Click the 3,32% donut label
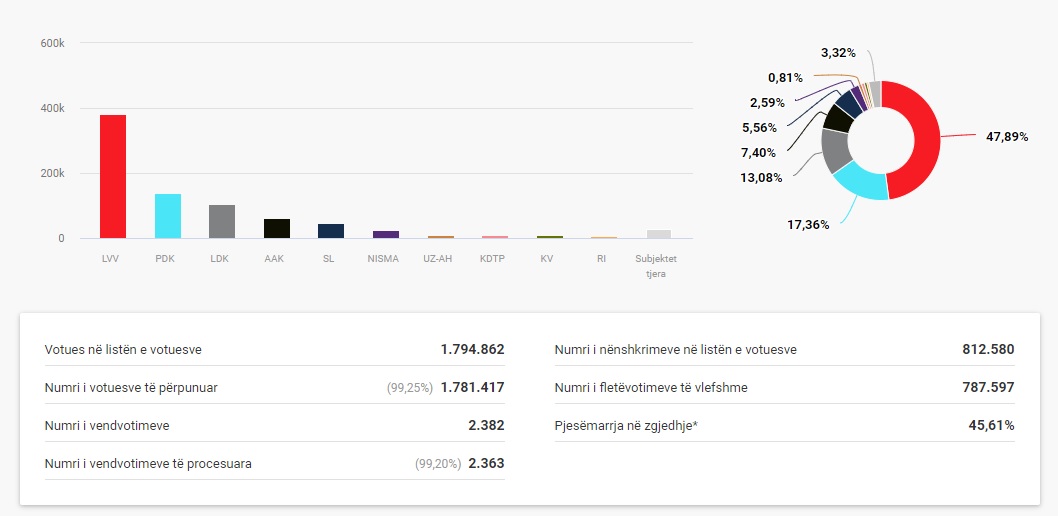 [x=837, y=52]
